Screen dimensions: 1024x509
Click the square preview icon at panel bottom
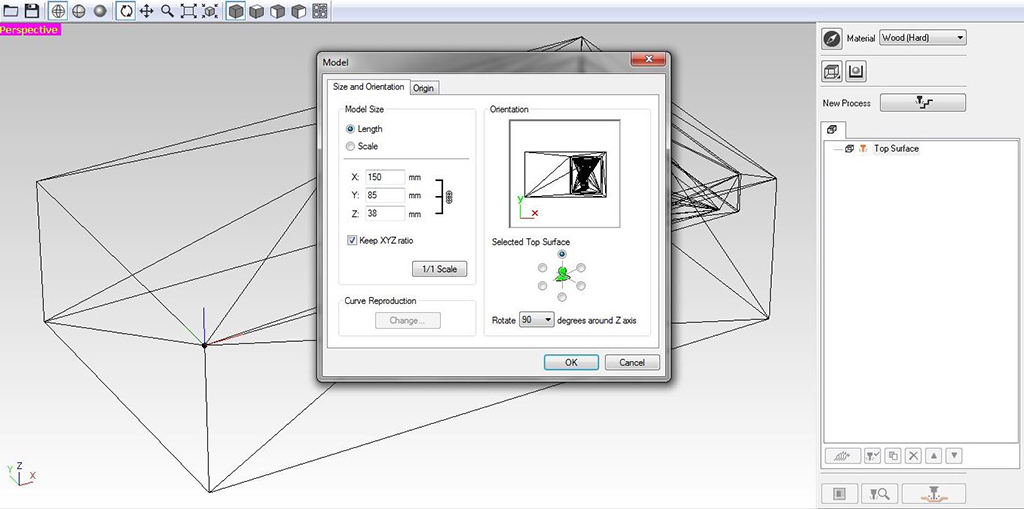pyautogui.click(x=840, y=493)
